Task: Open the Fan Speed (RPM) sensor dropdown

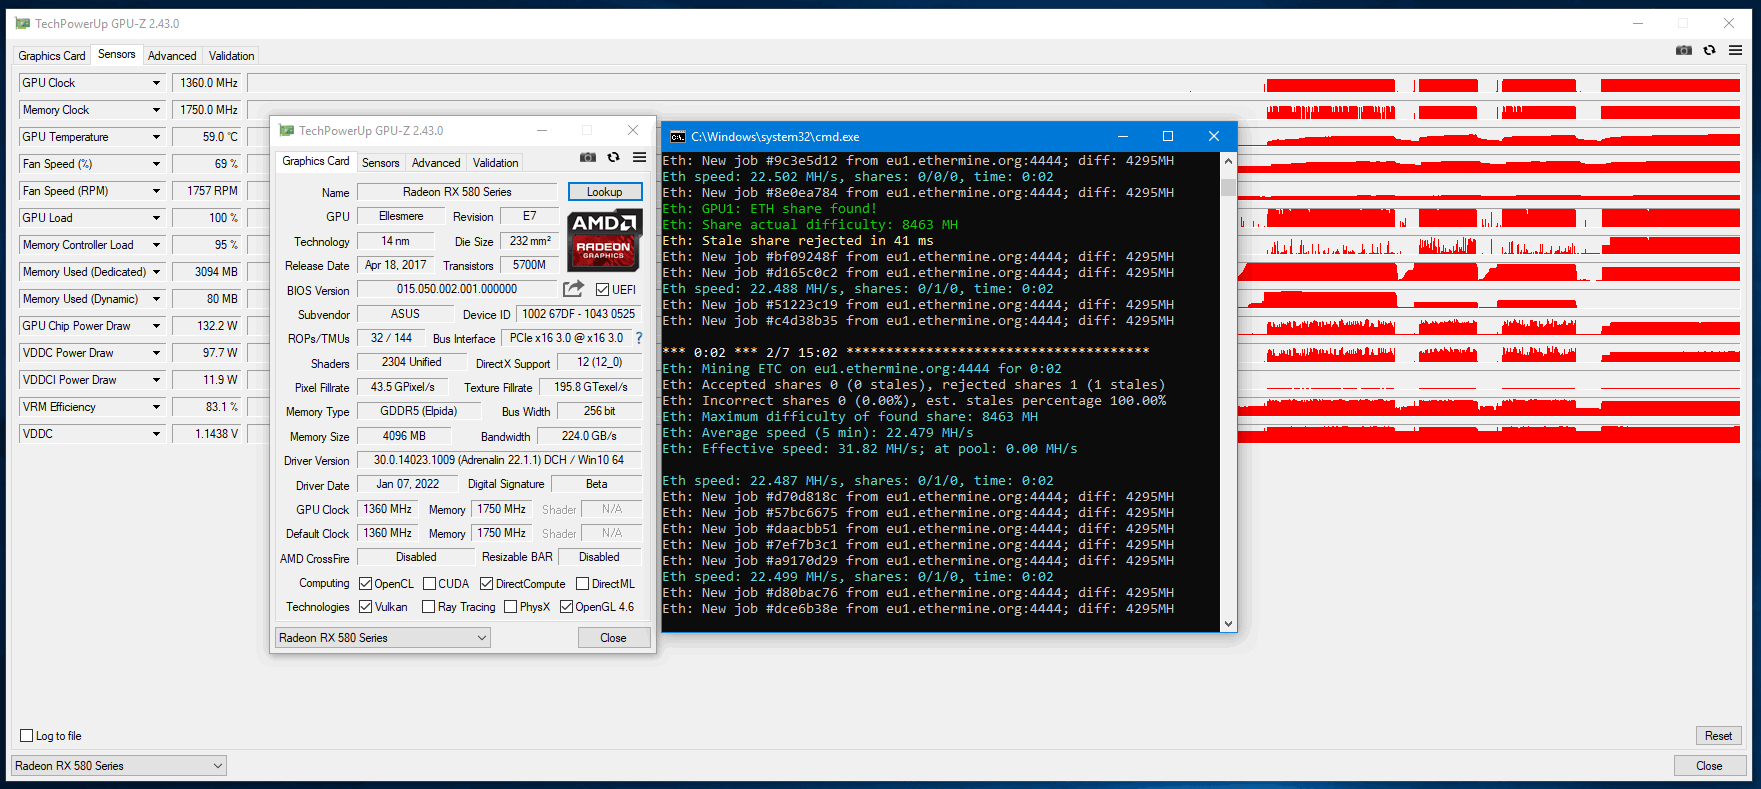Action: tap(156, 191)
